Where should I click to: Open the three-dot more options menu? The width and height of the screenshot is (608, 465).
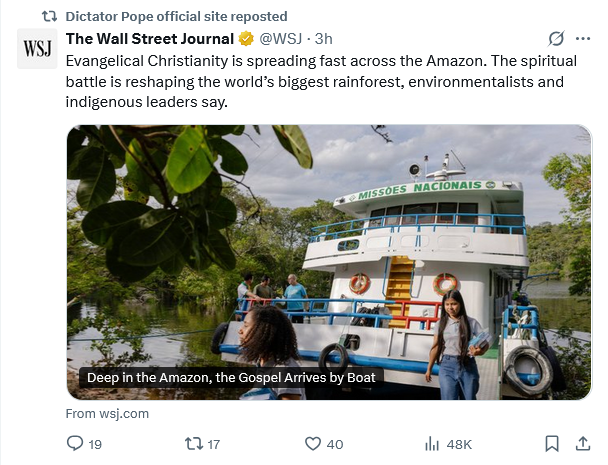[x=583, y=39]
